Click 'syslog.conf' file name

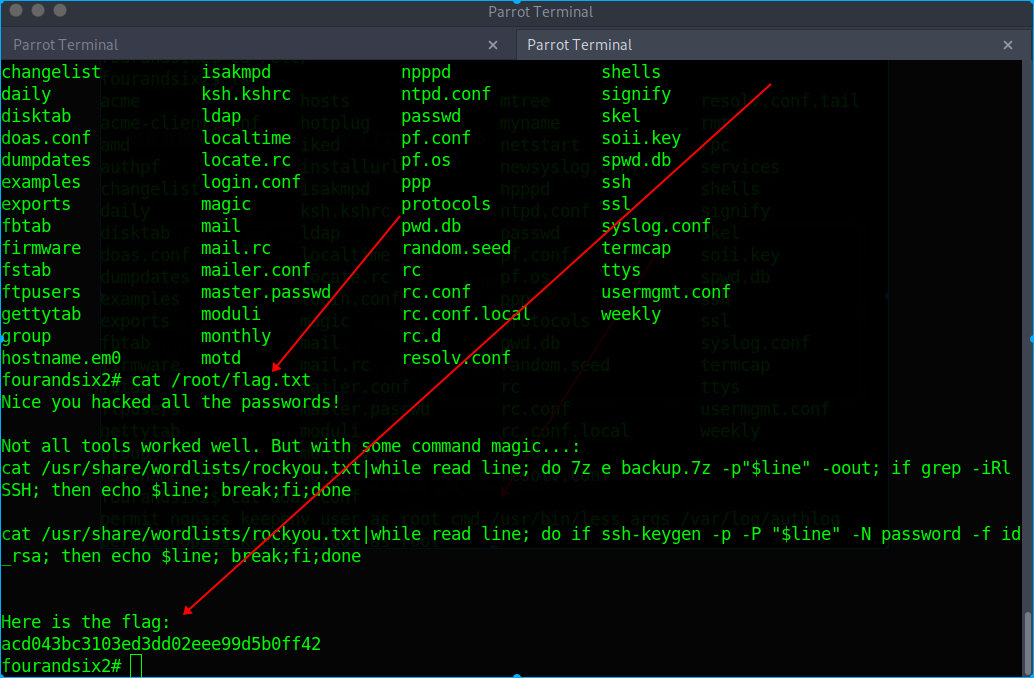click(656, 226)
